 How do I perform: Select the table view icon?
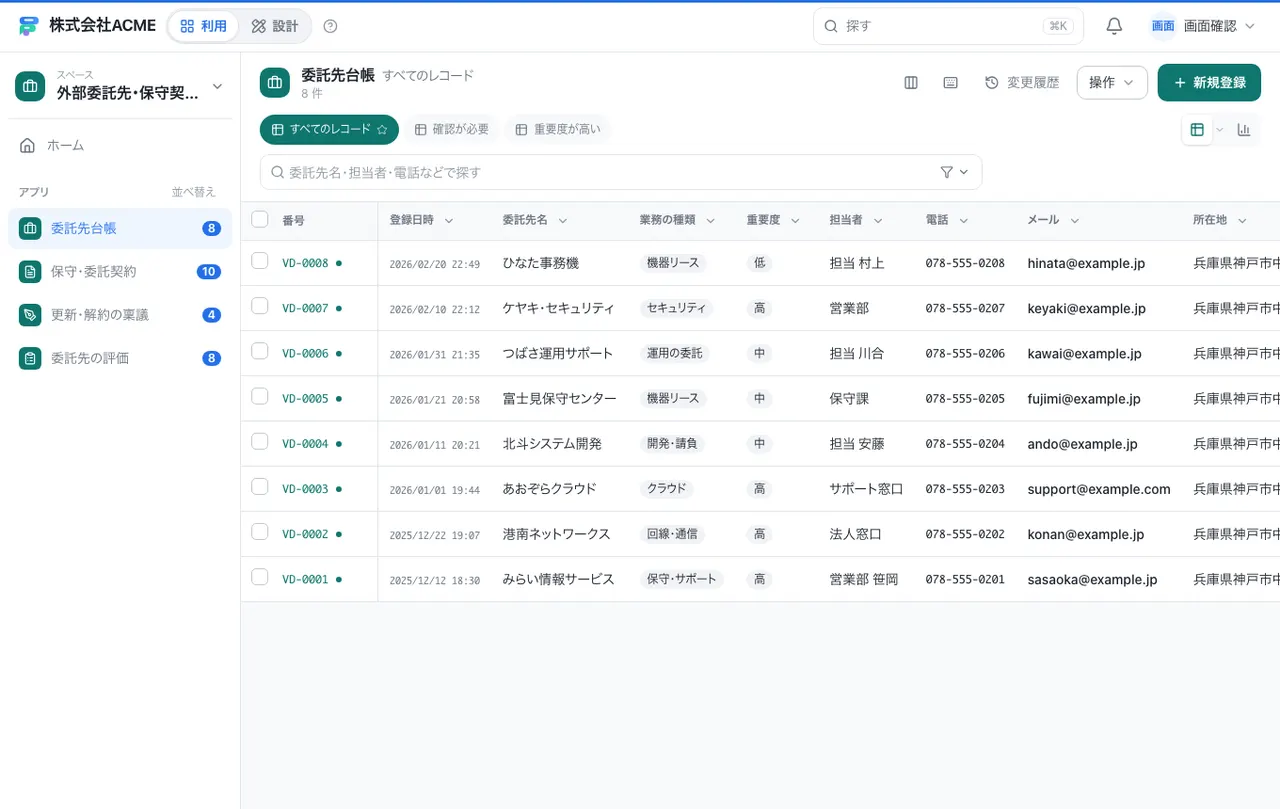pyautogui.click(x=1197, y=130)
